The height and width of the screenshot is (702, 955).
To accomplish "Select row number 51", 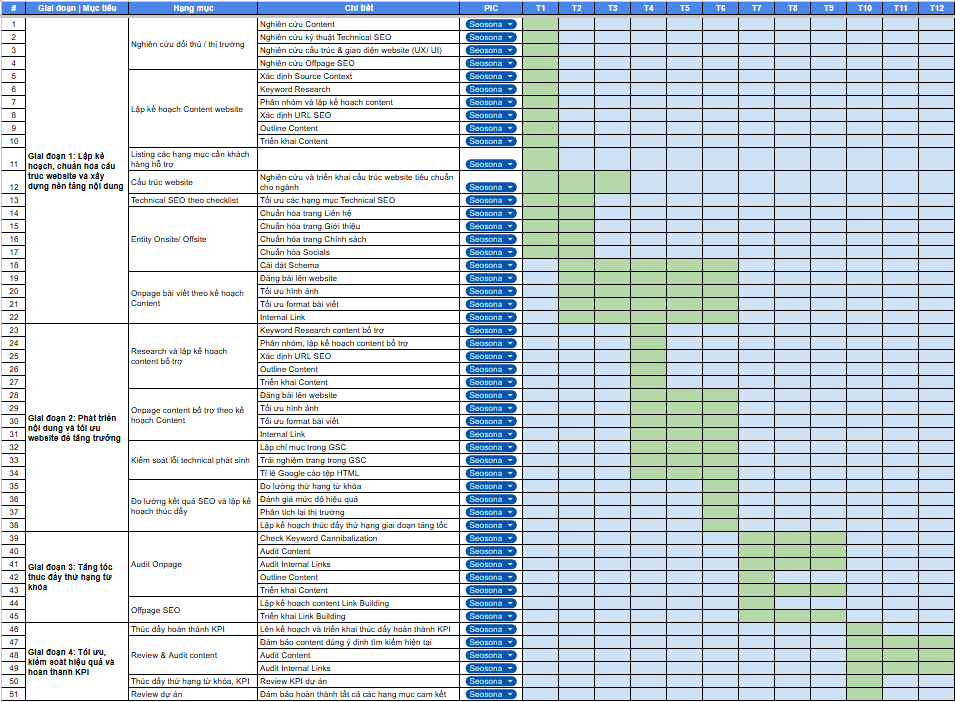I will (13, 694).
